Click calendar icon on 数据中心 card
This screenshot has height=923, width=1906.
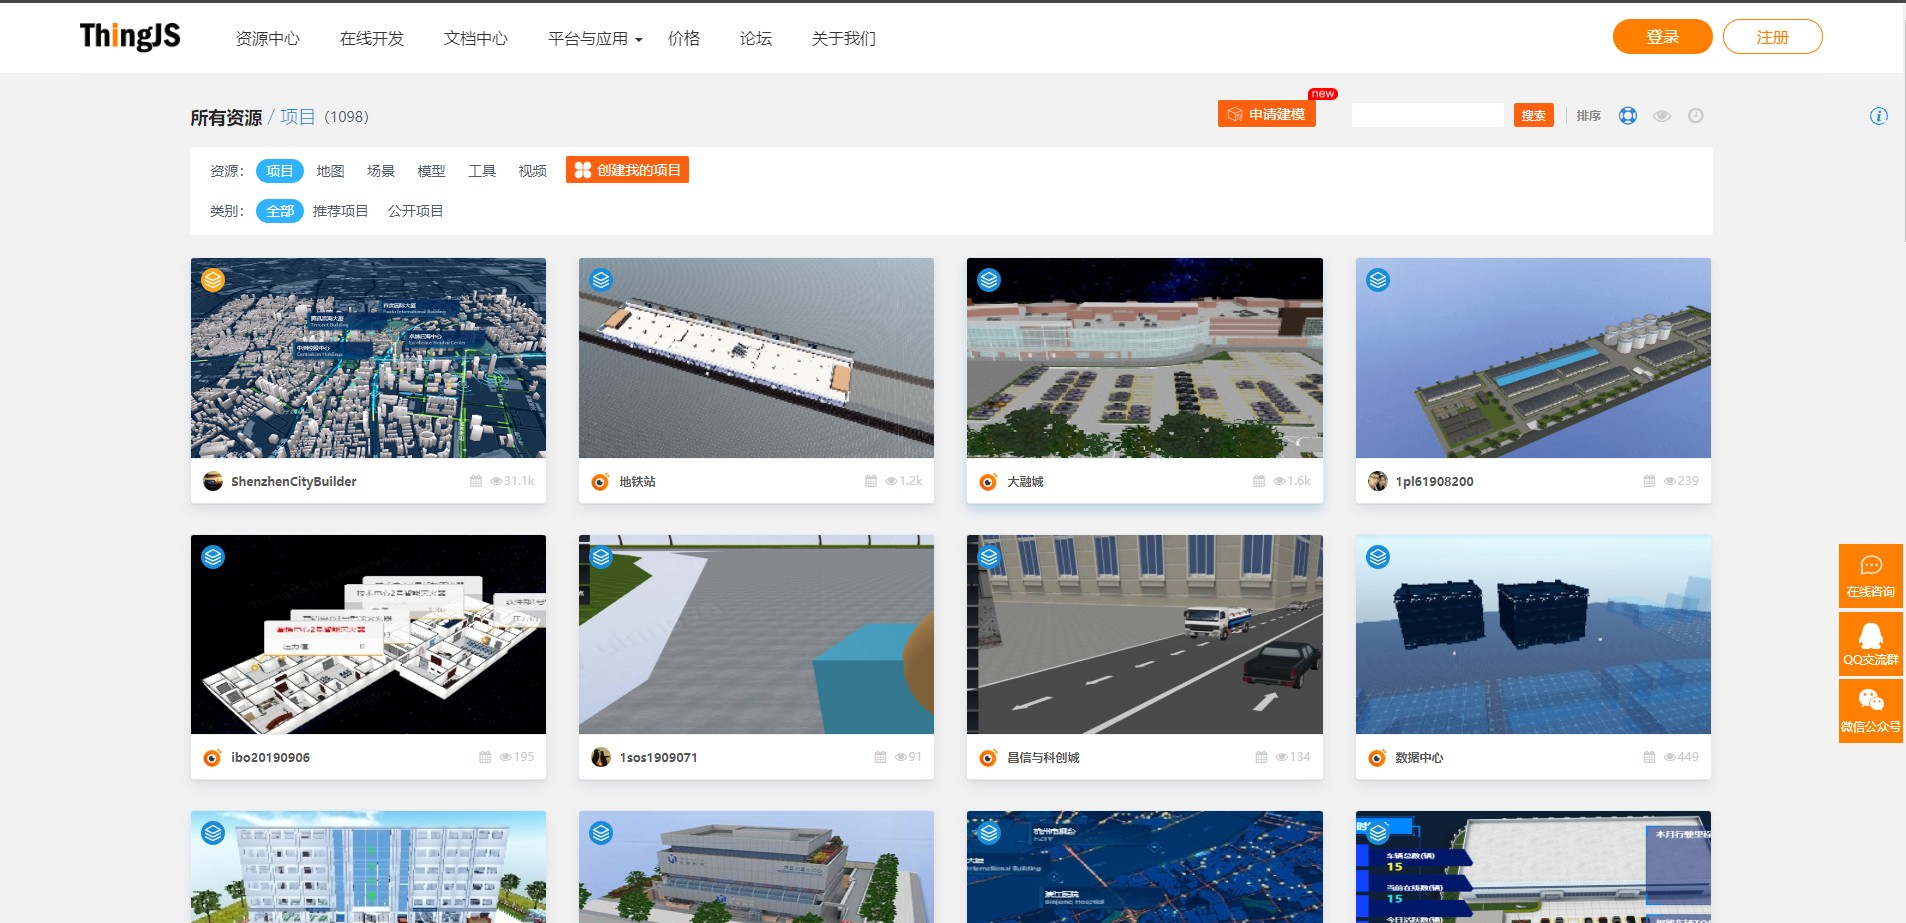point(1649,757)
